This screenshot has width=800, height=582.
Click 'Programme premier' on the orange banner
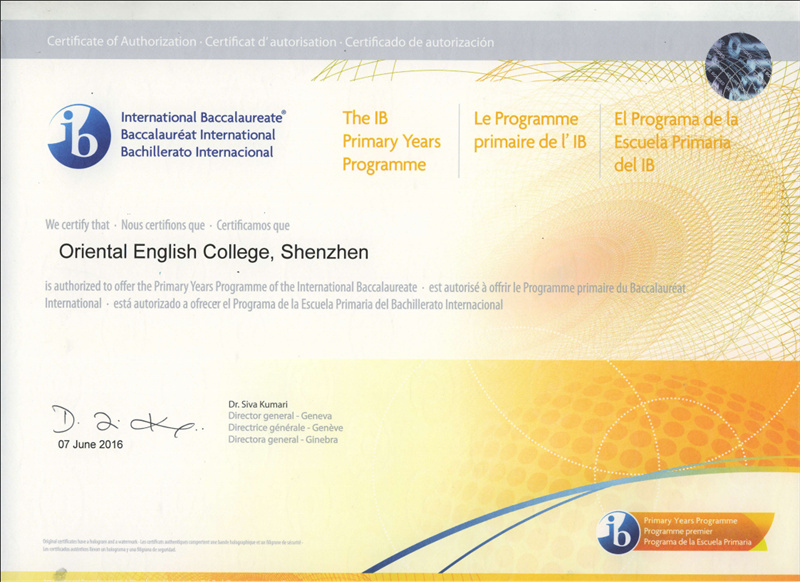click(x=678, y=531)
